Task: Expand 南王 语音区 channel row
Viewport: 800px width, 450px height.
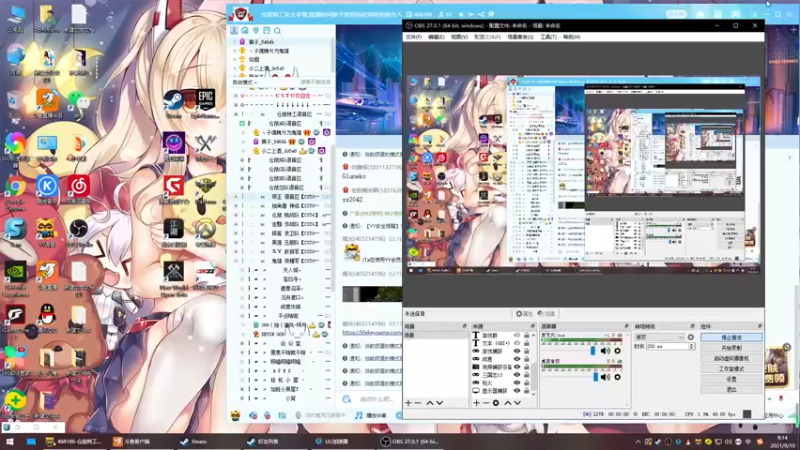Action: [236, 196]
